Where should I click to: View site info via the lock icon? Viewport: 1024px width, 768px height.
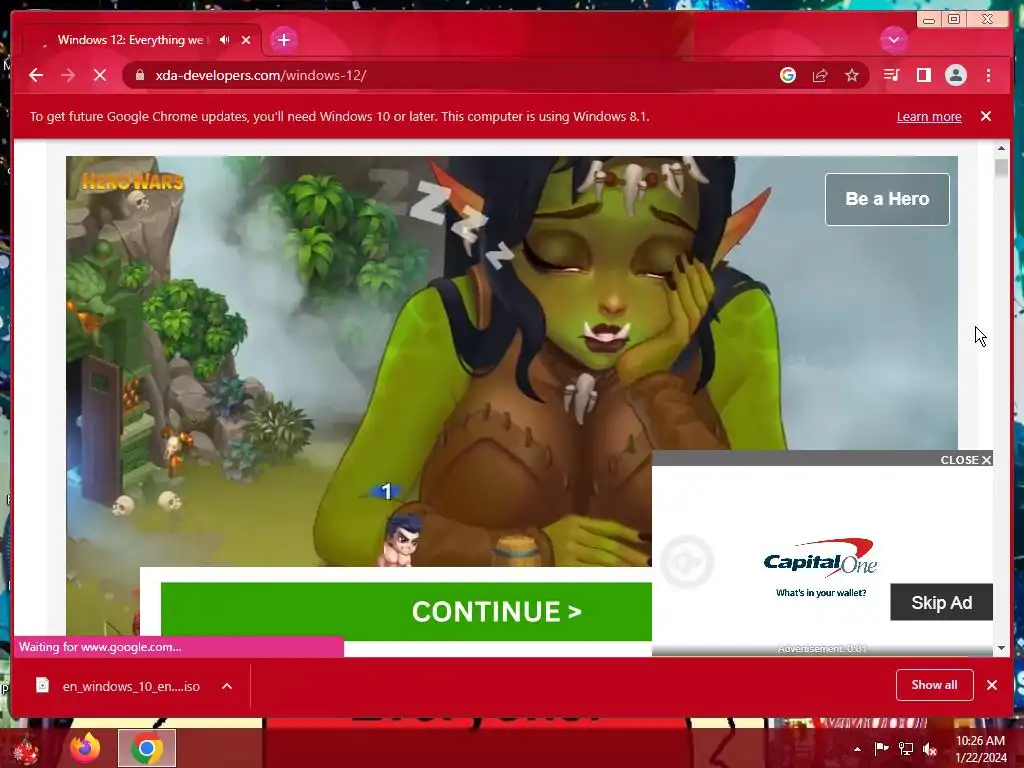[x=140, y=75]
